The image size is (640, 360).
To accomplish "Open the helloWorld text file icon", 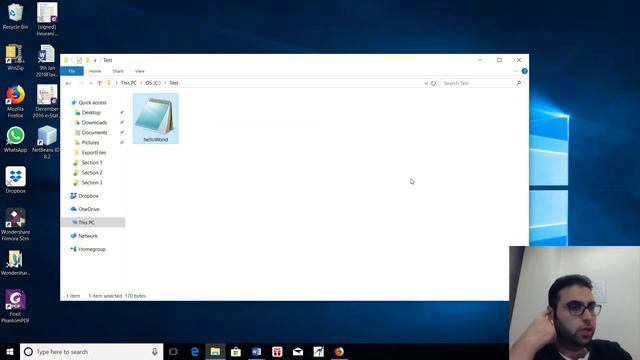I will [x=156, y=118].
